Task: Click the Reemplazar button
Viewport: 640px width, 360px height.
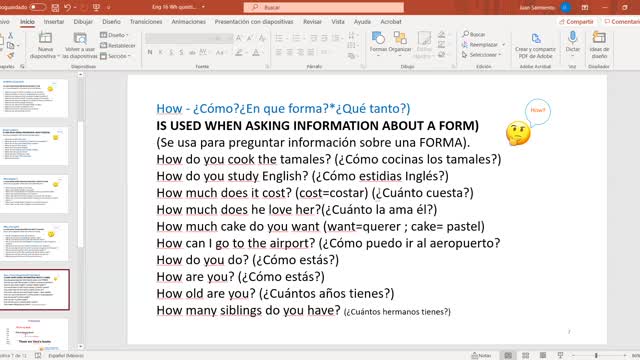Action: click(480, 44)
